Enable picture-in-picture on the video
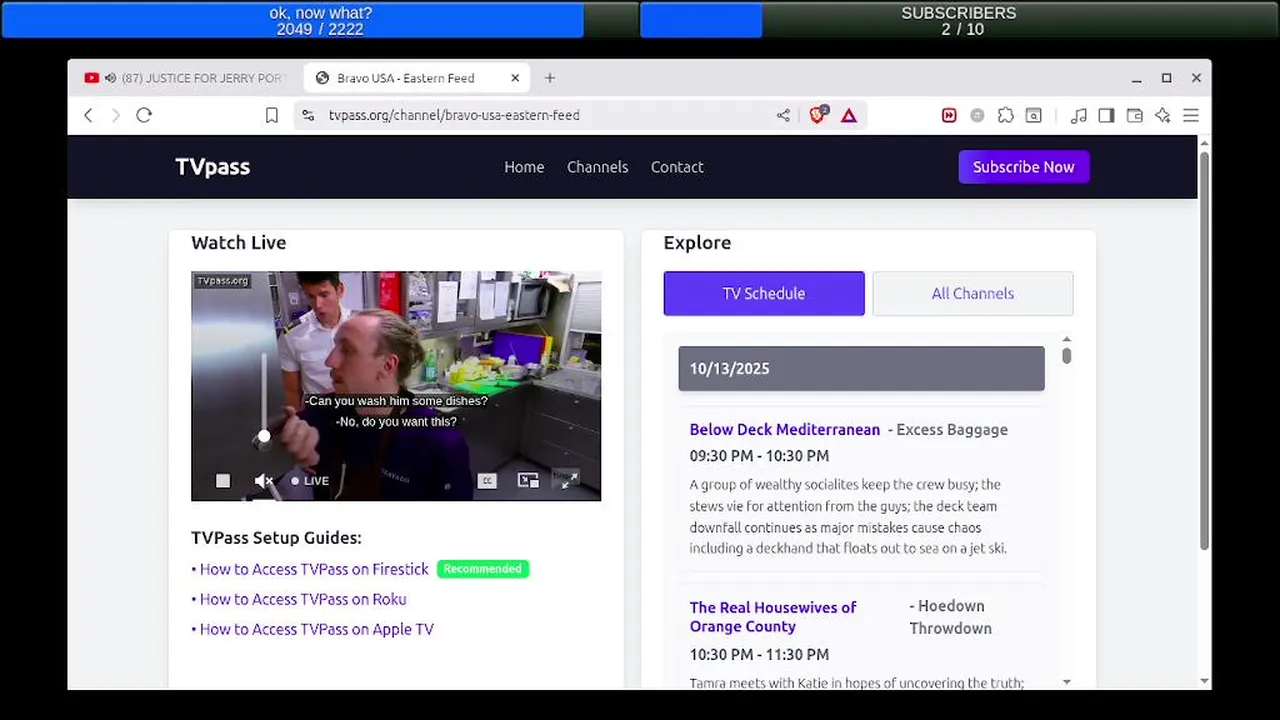This screenshot has height=720, width=1280. point(528,481)
